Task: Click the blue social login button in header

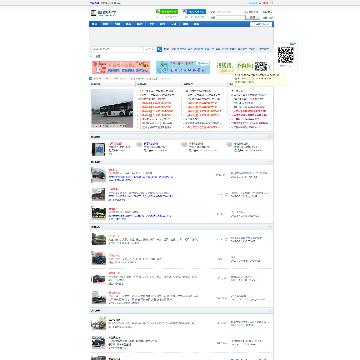Action: click(194, 11)
